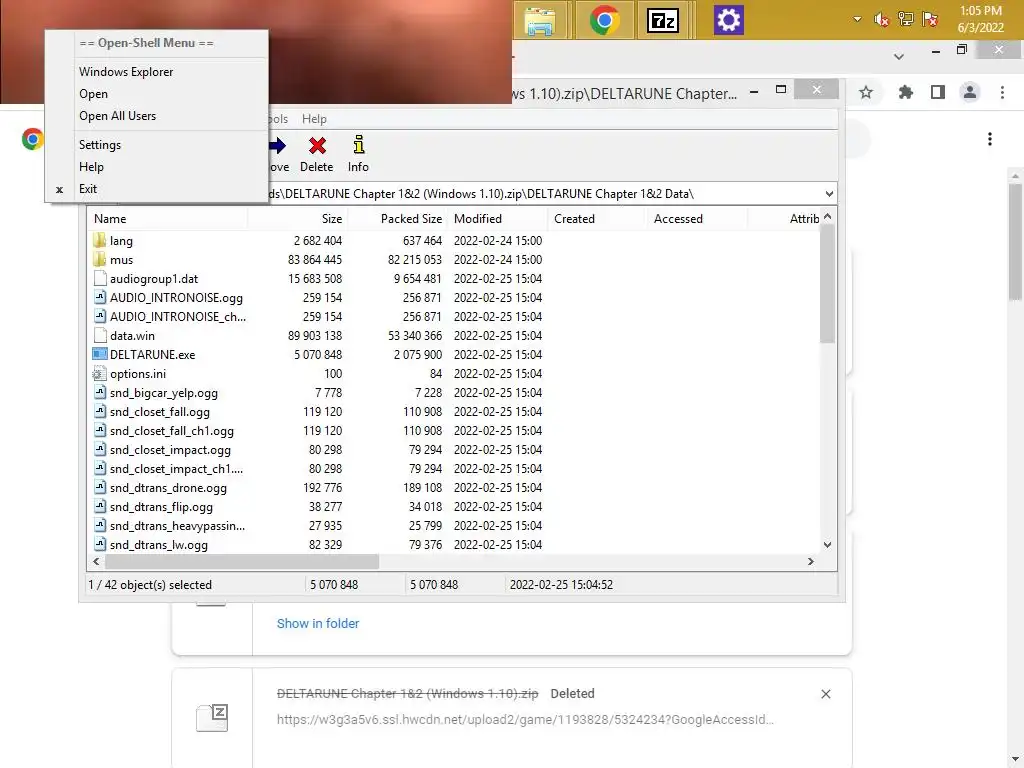Click the deleted zip file icon
The width and height of the screenshot is (1024, 768).
212,718
